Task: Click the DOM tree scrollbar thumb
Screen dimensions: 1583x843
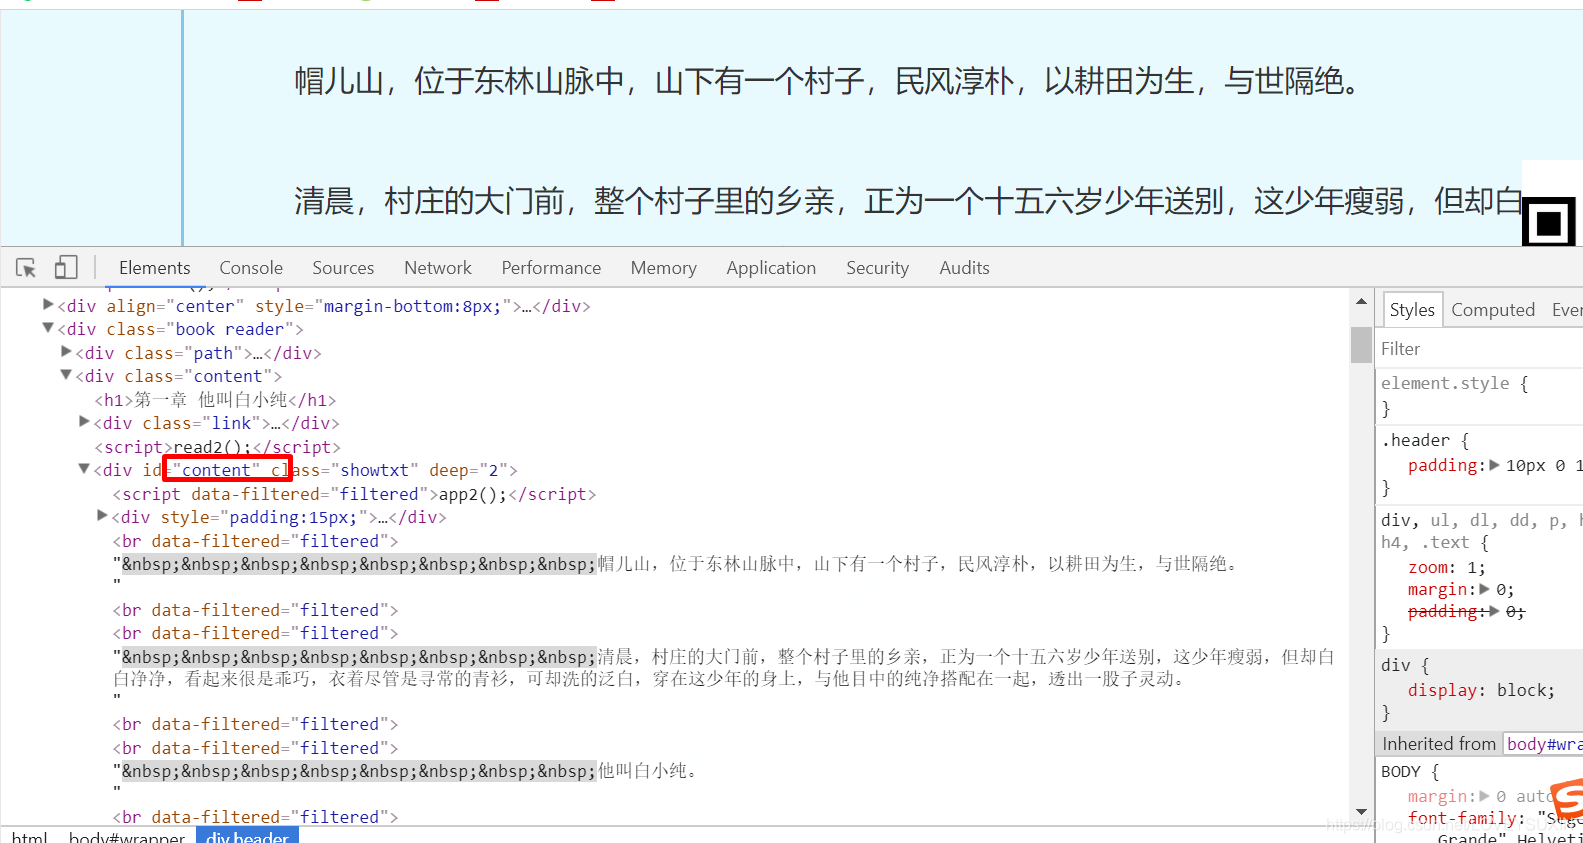Action: [x=1361, y=344]
